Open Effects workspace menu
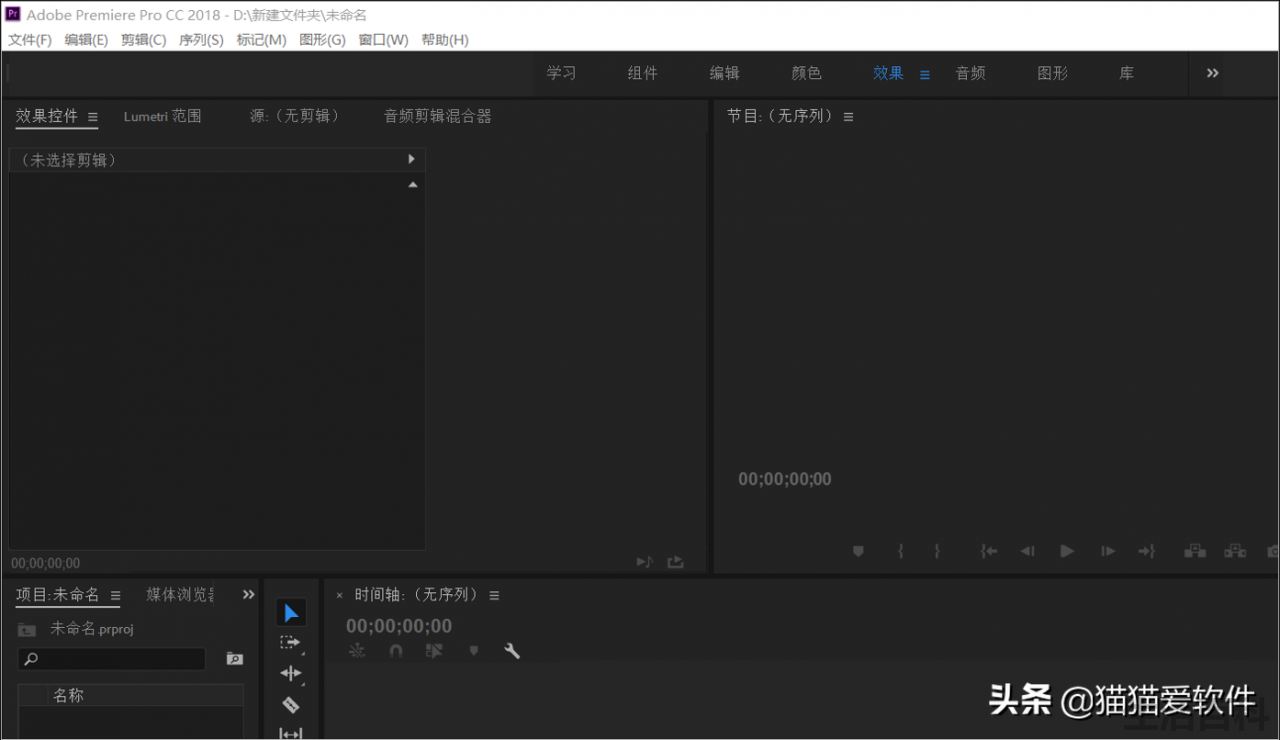This screenshot has height=740, width=1280. 925,74
